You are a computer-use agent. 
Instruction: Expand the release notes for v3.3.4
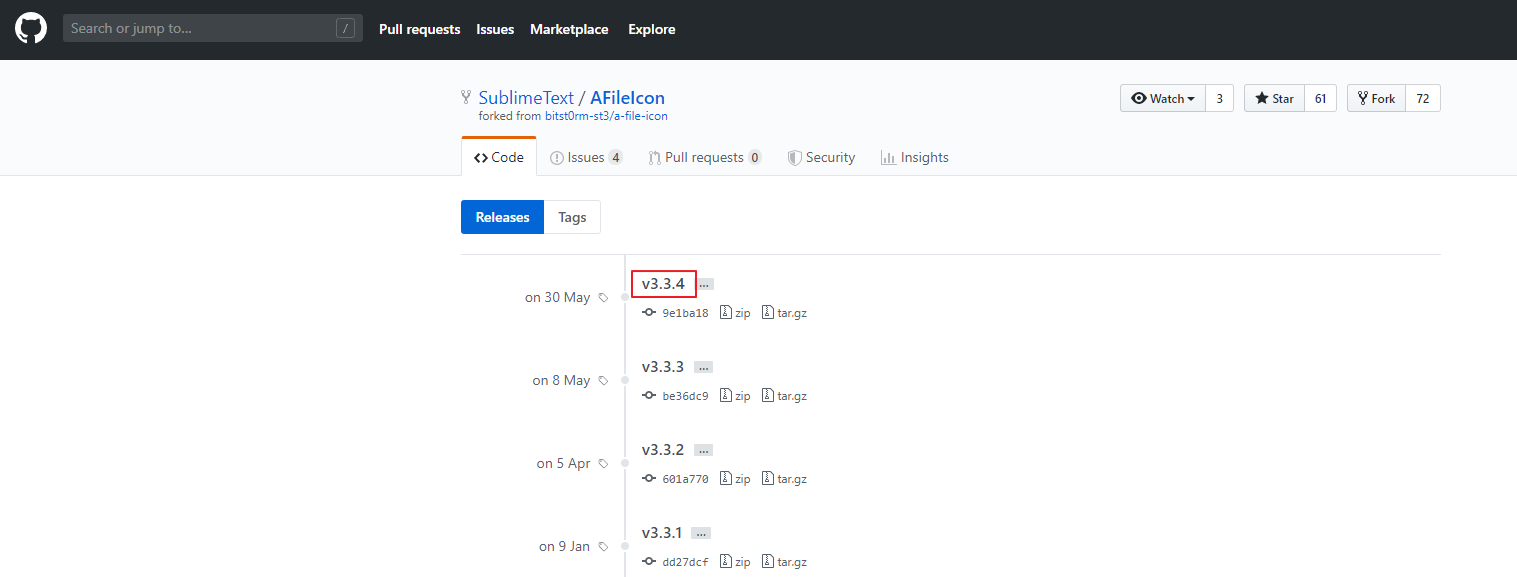(704, 283)
